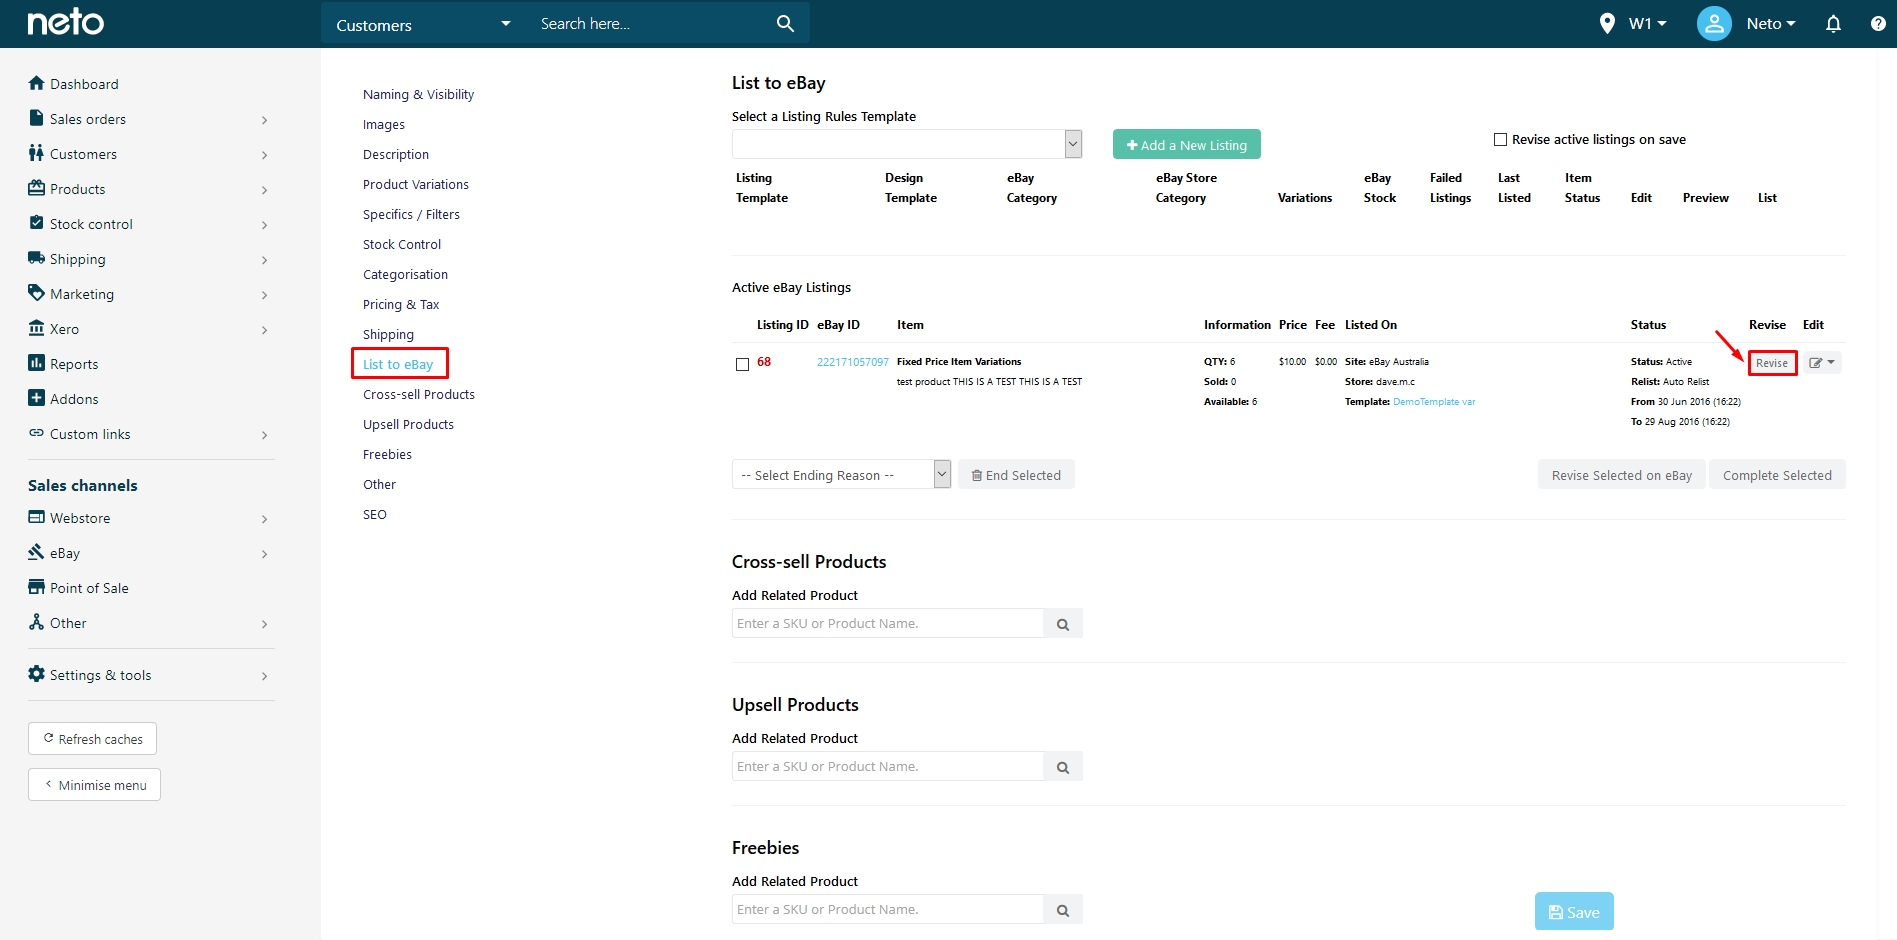The height and width of the screenshot is (940, 1897).
Task: Open the user avatar icon
Action: tap(1714, 23)
